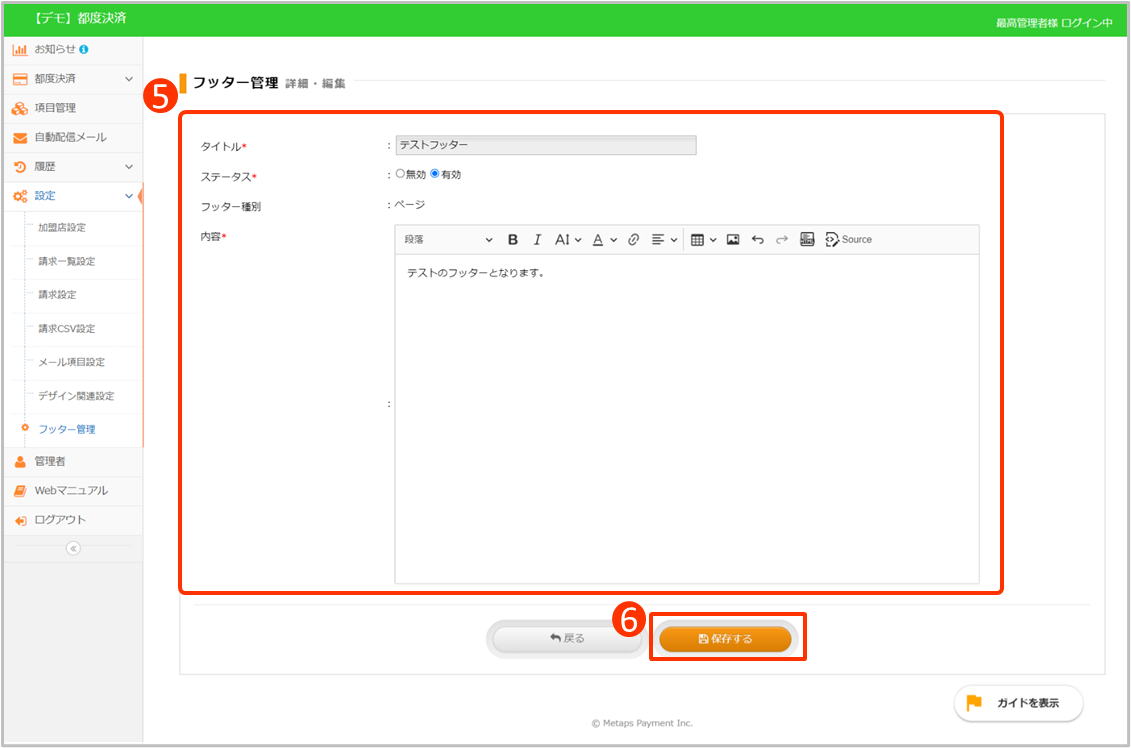
Task: Click the タイトル text input field
Action: [x=546, y=146]
